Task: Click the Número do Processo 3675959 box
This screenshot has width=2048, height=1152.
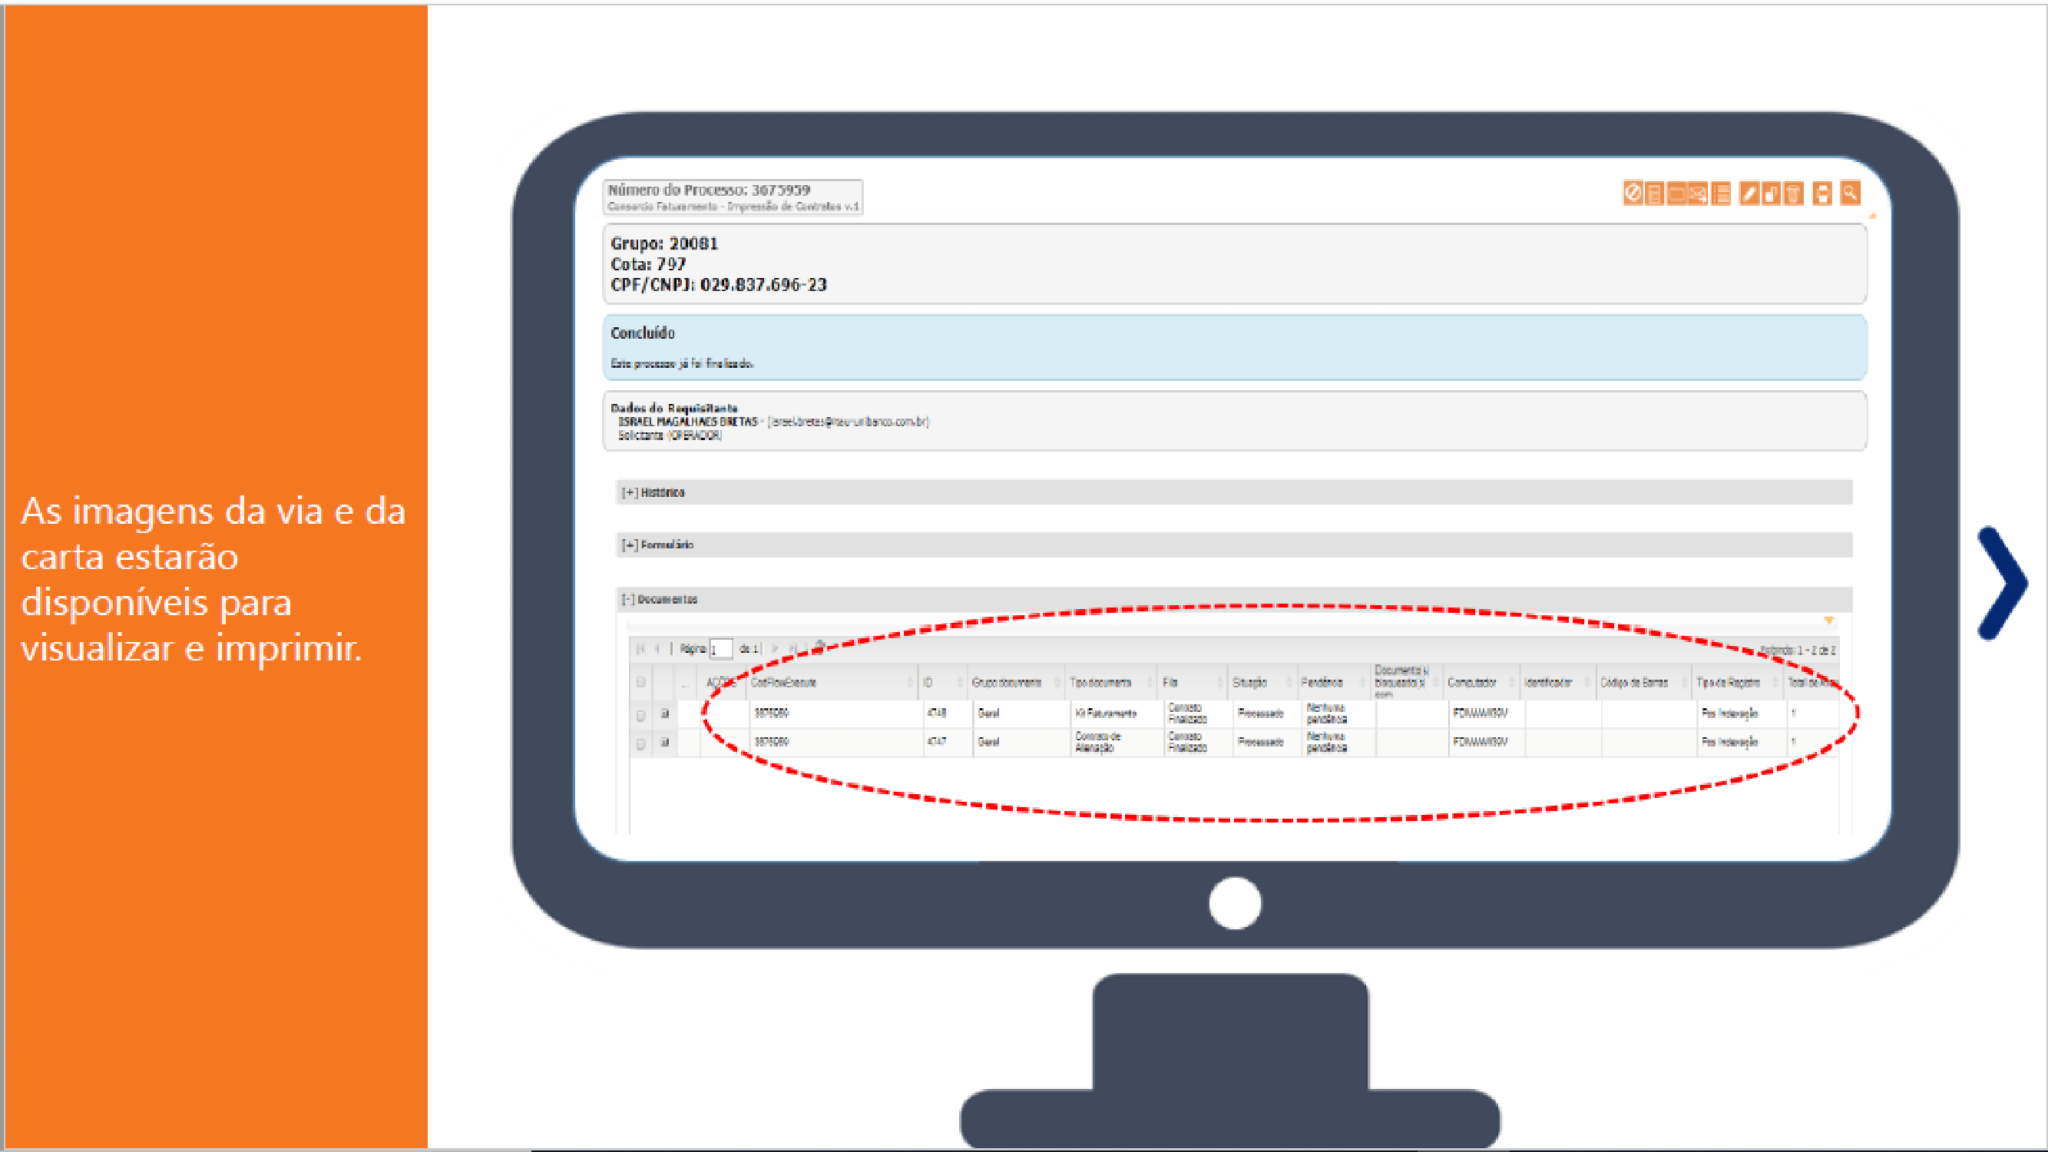Action: click(x=733, y=197)
